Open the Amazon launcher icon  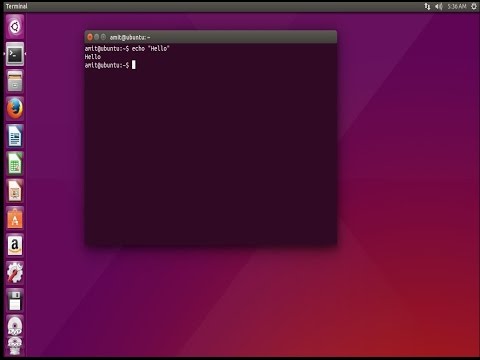(x=15, y=245)
